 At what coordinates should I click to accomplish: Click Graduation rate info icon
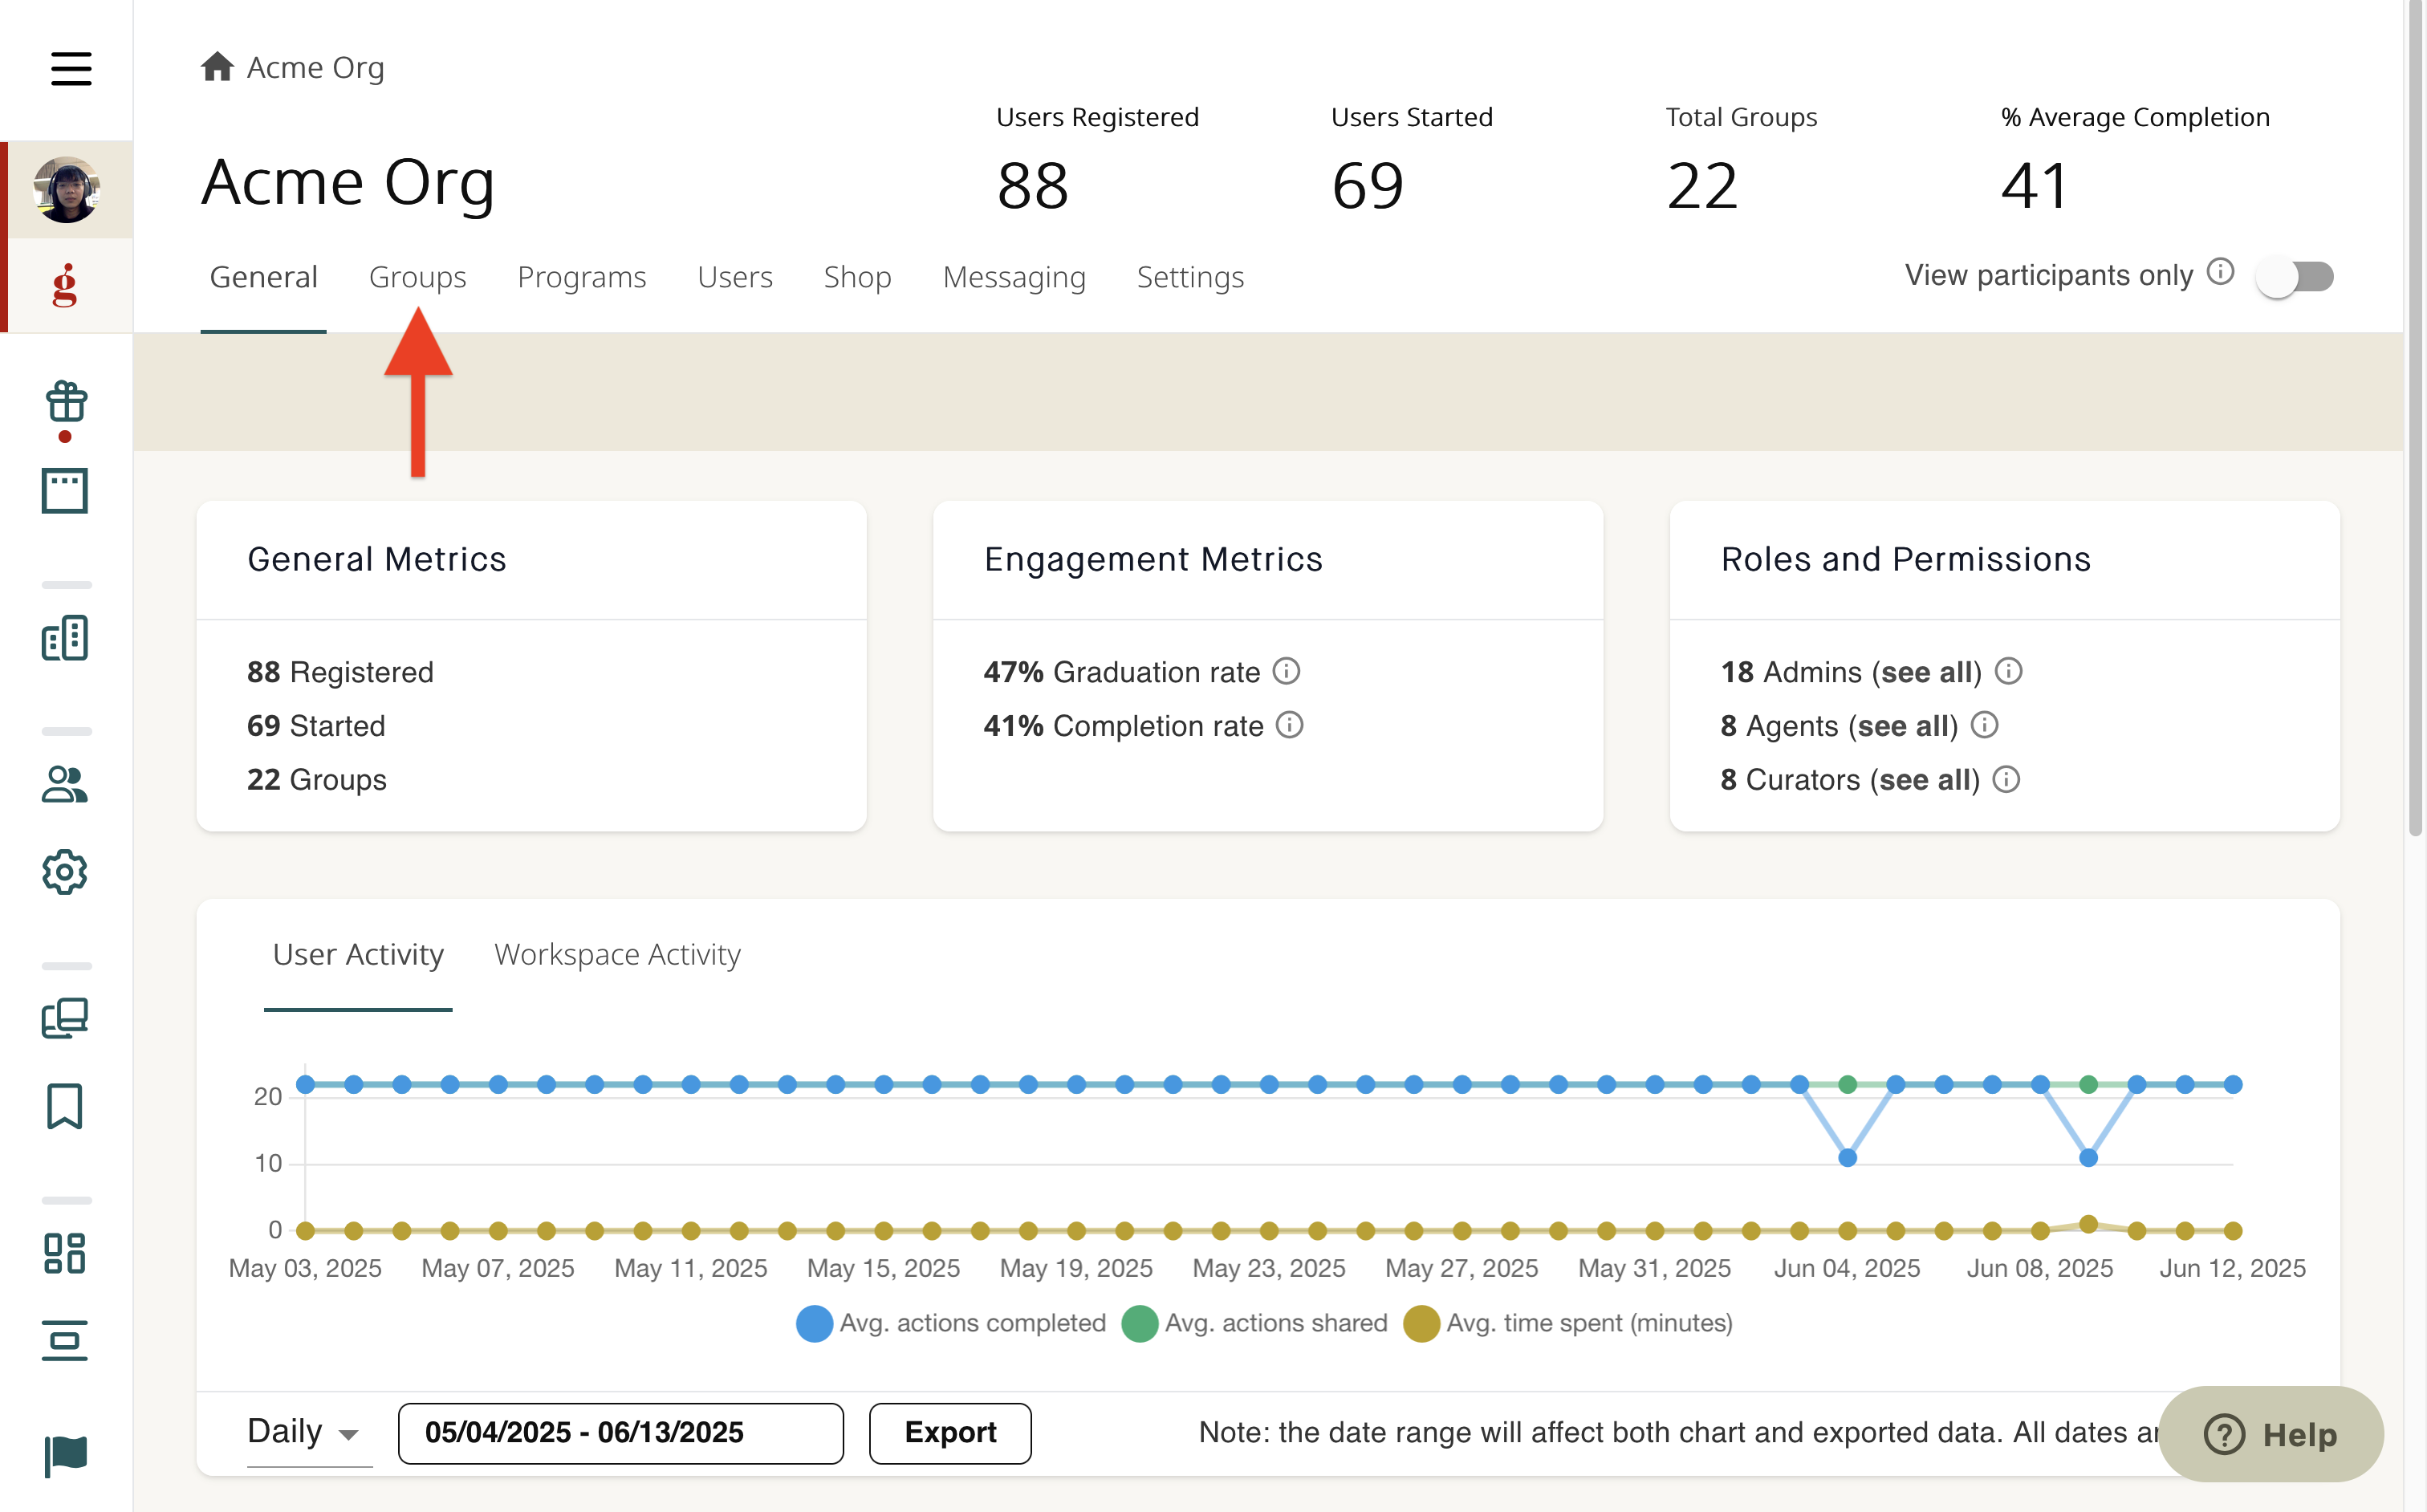(x=1286, y=671)
